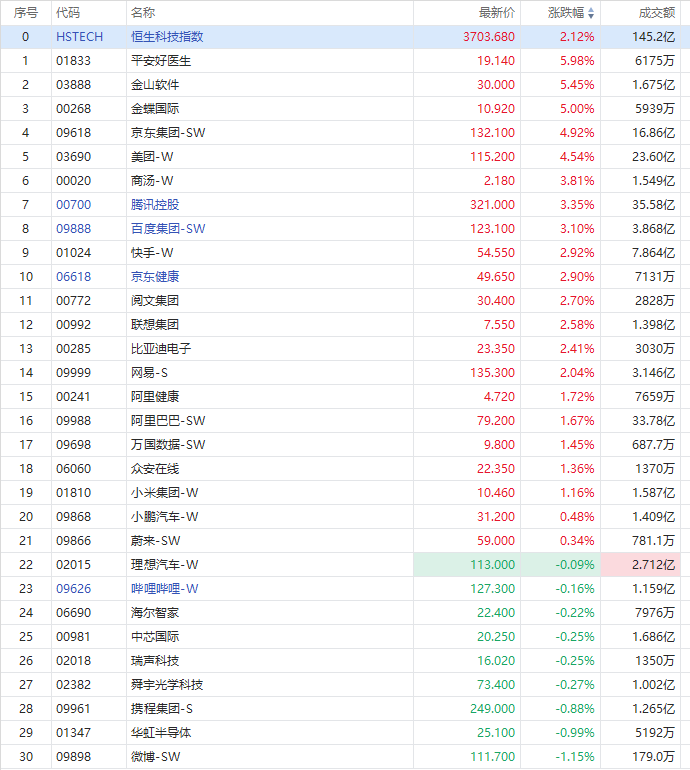690x770 pixels.
Task: Click the highlighted -0.09% change cell
Action: tap(560, 565)
